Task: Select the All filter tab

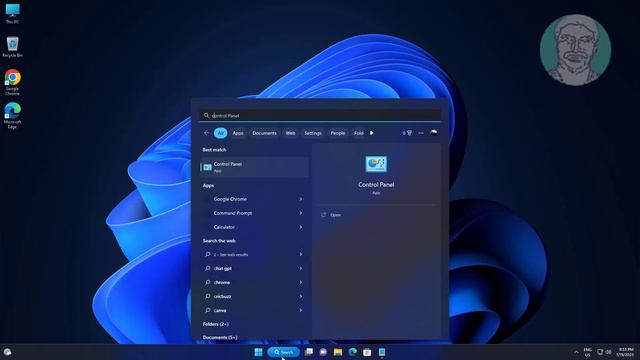Action: pyautogui.click(x=220, y=133)
